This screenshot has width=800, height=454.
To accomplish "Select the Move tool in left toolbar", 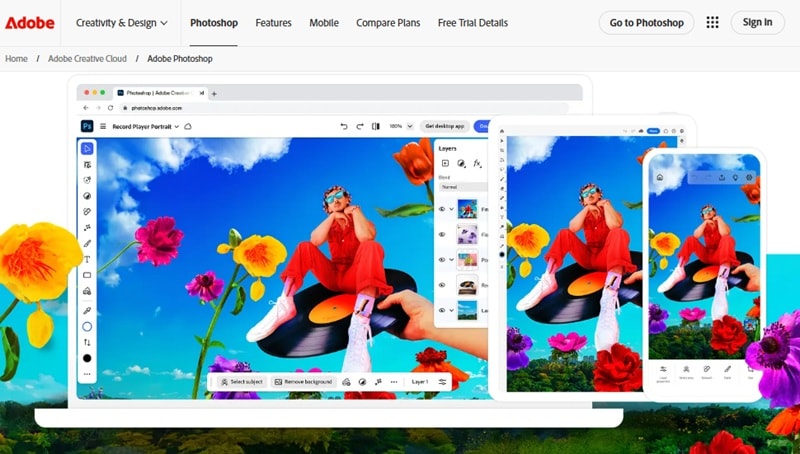I will pos(87,148).
